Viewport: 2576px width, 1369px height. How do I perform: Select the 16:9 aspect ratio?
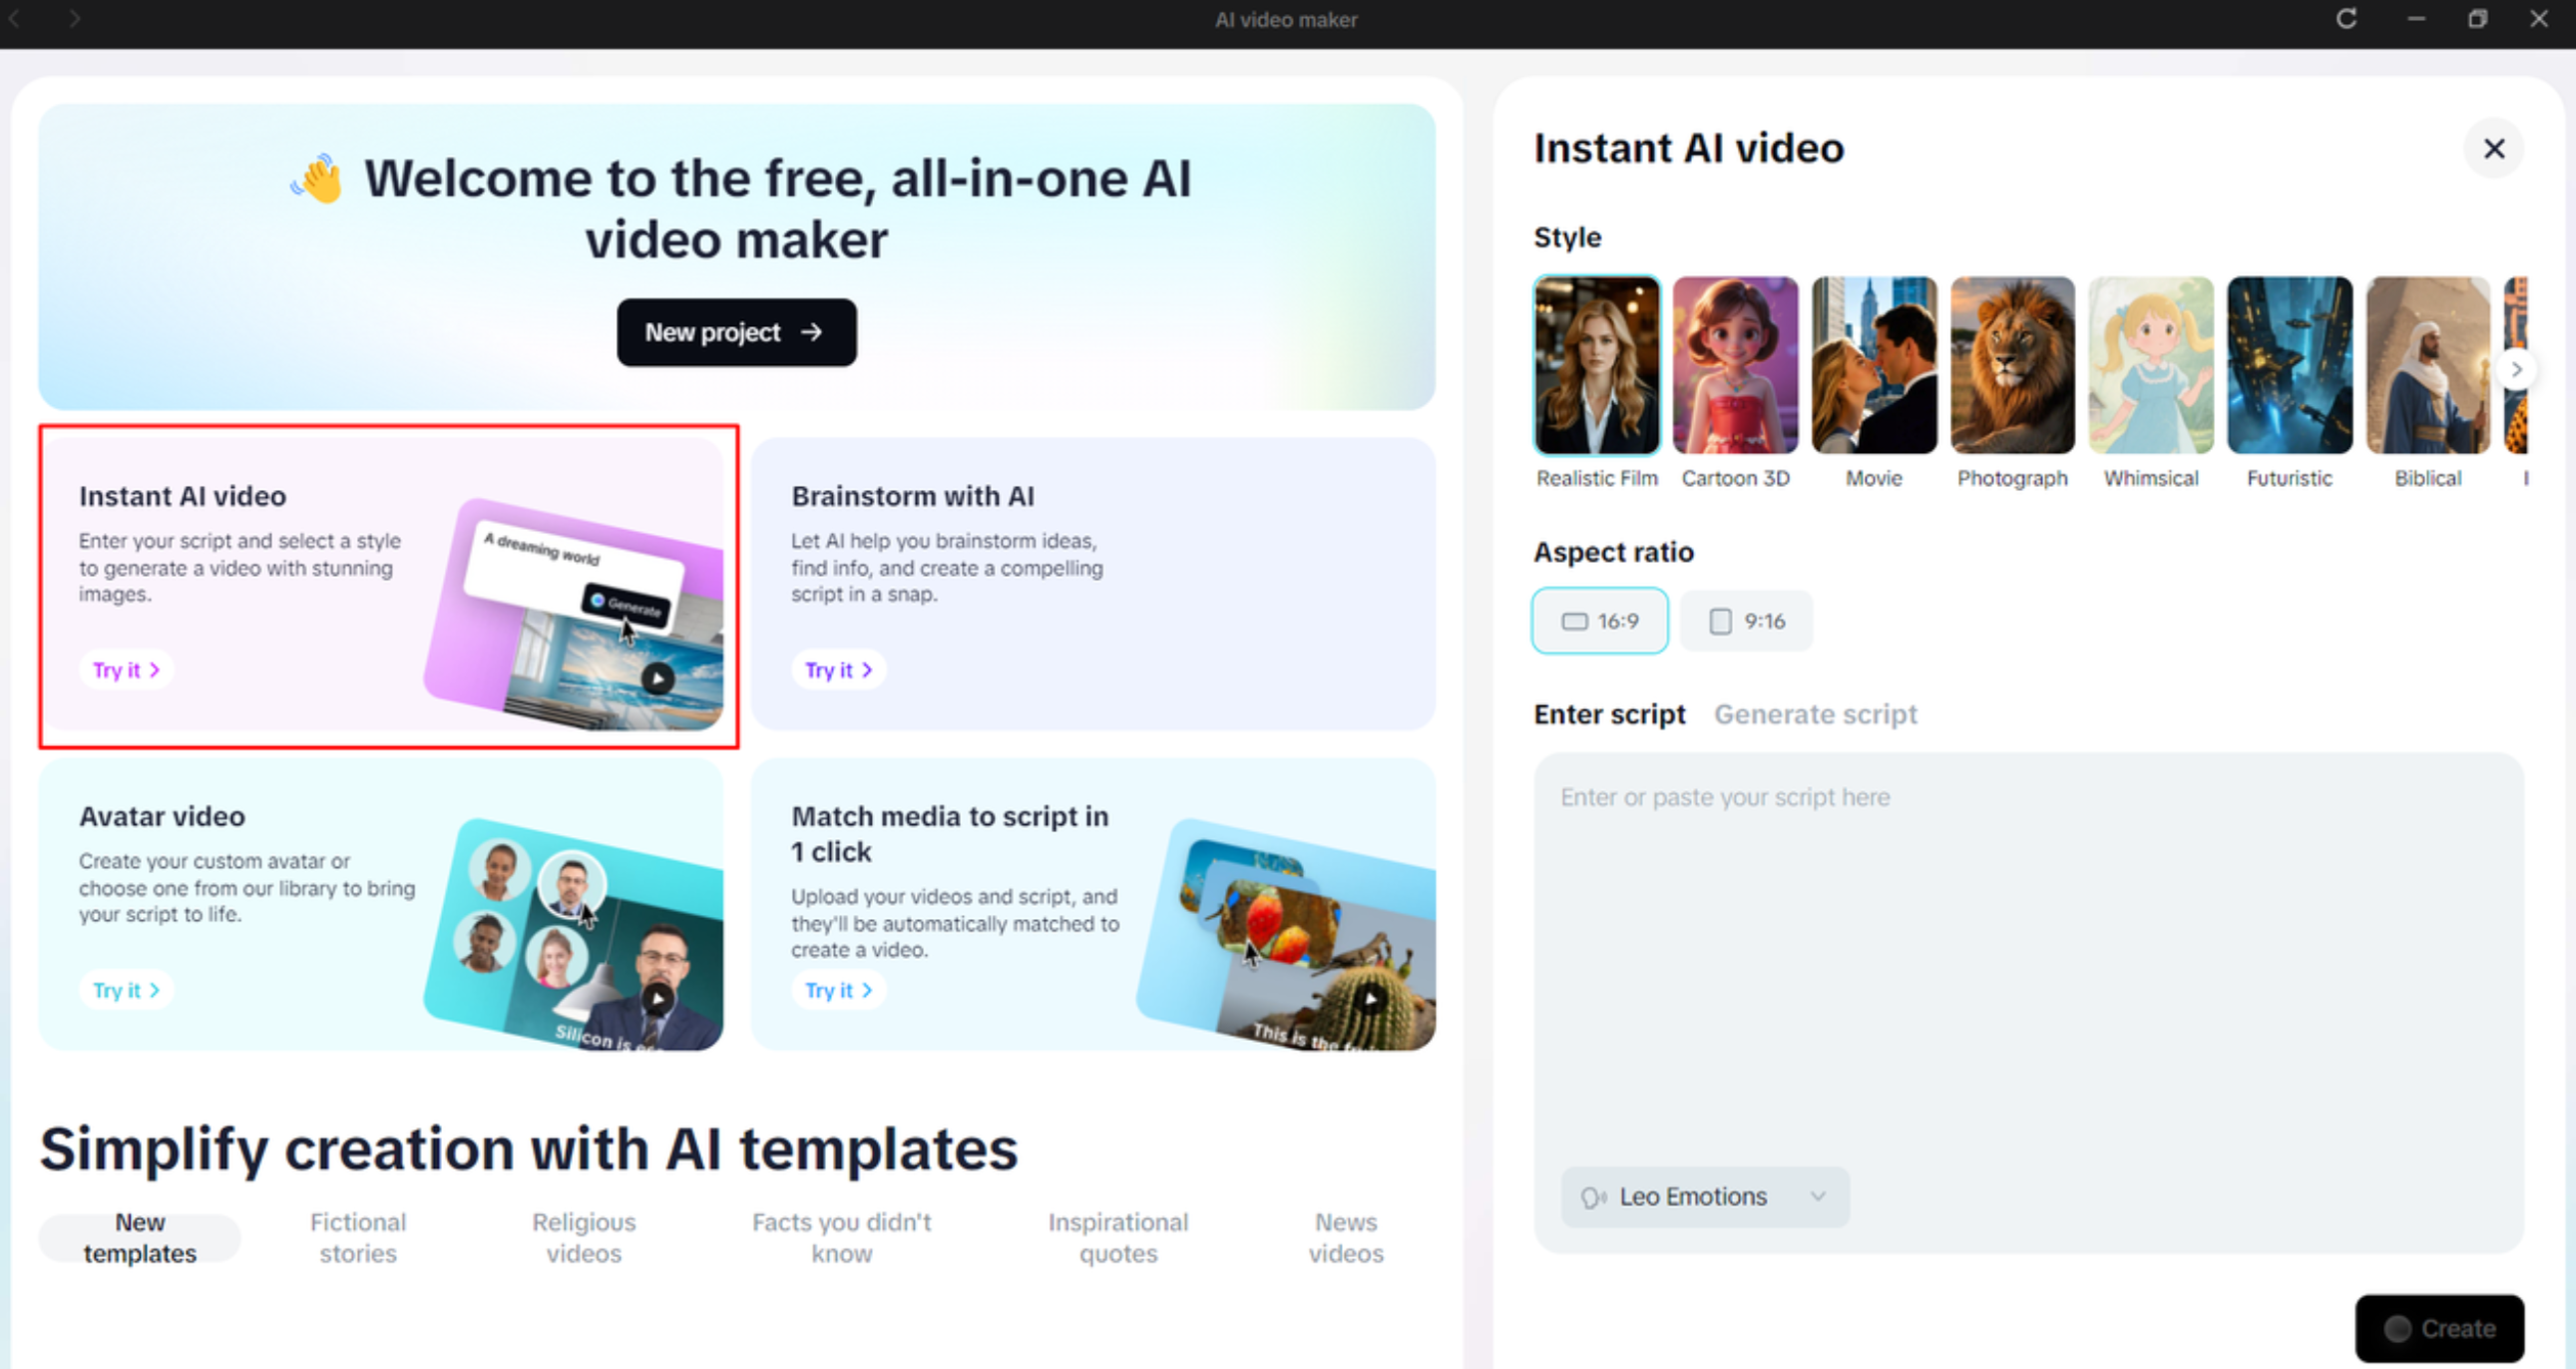click(1599, 620)
